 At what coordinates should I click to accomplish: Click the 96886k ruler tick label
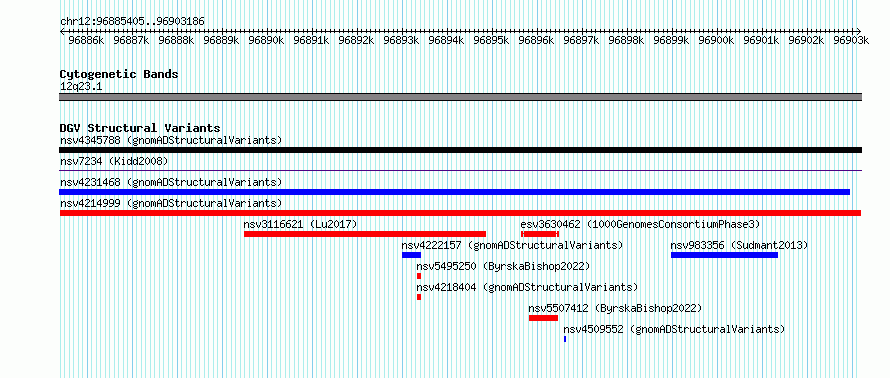tap(86, 40)
